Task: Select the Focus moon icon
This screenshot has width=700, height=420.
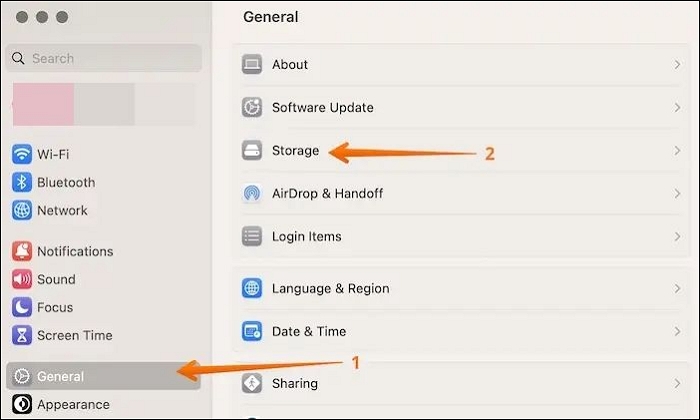Action: [22, 308]
